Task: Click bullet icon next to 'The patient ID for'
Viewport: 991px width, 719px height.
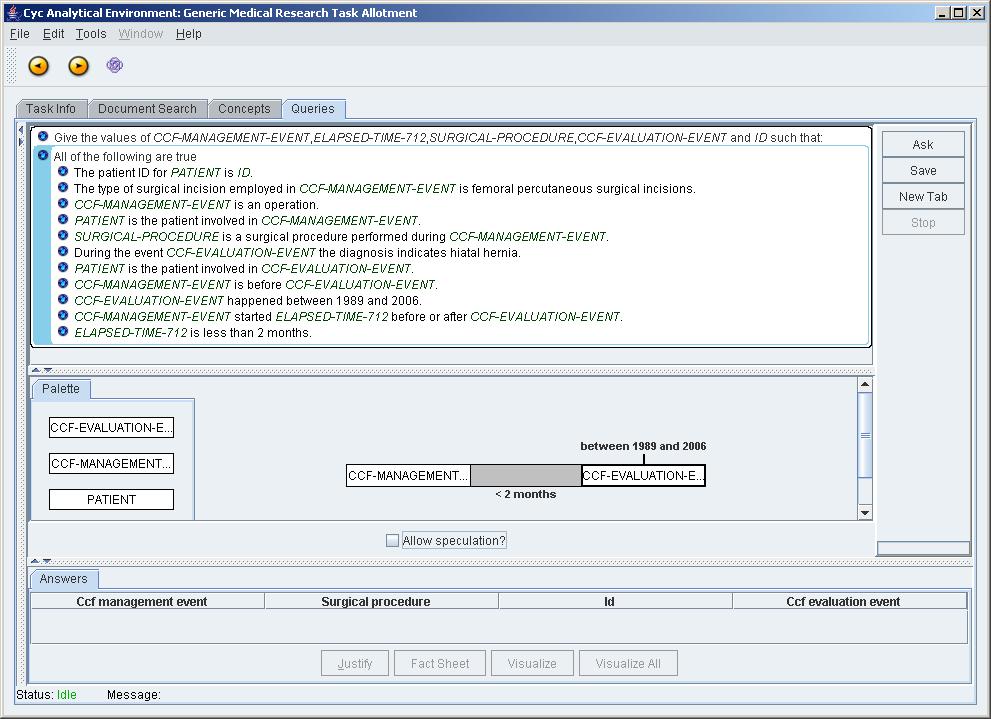Action: 63,172
